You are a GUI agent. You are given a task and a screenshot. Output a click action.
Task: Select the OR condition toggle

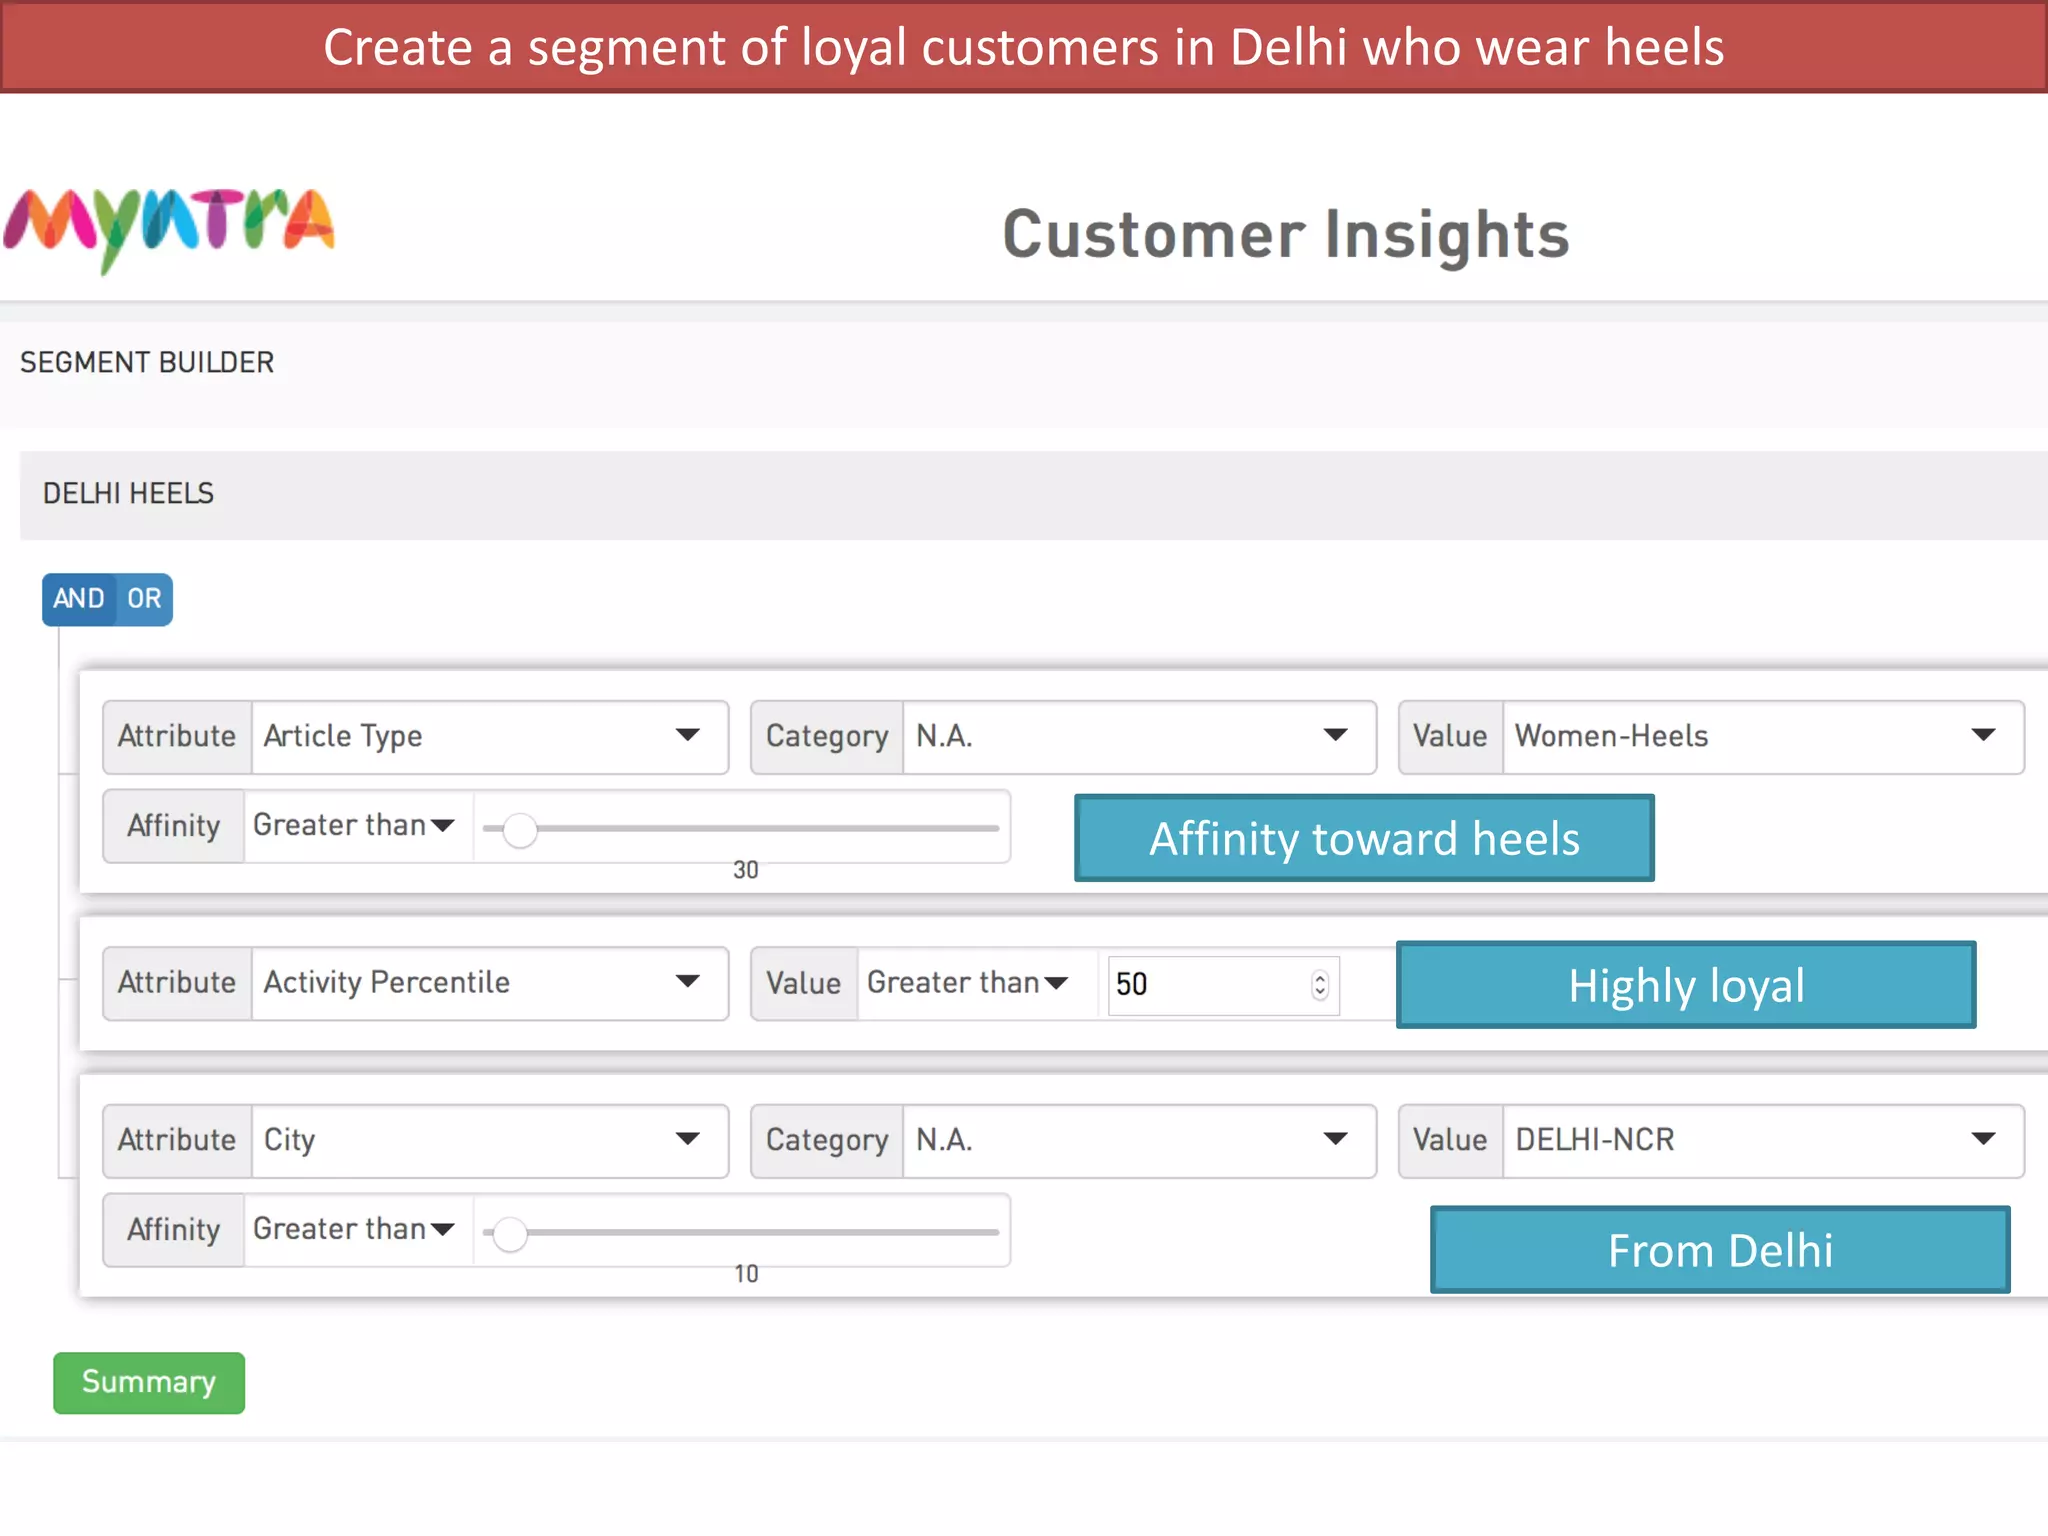(144, 599)
